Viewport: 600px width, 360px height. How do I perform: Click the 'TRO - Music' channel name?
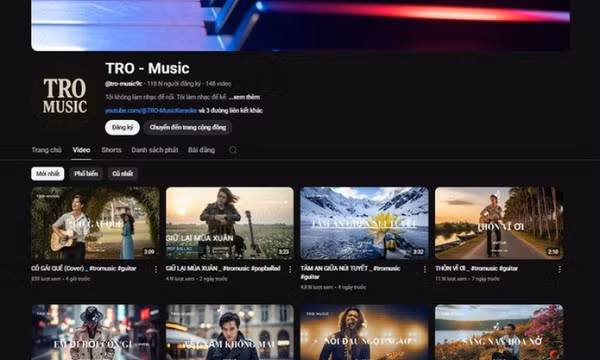click(147, 68)
